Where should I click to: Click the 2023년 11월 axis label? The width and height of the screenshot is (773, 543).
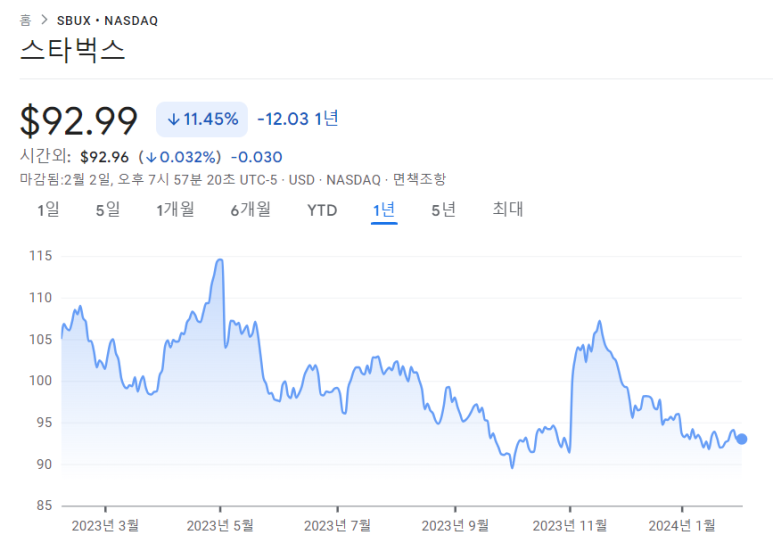(570, 526)
